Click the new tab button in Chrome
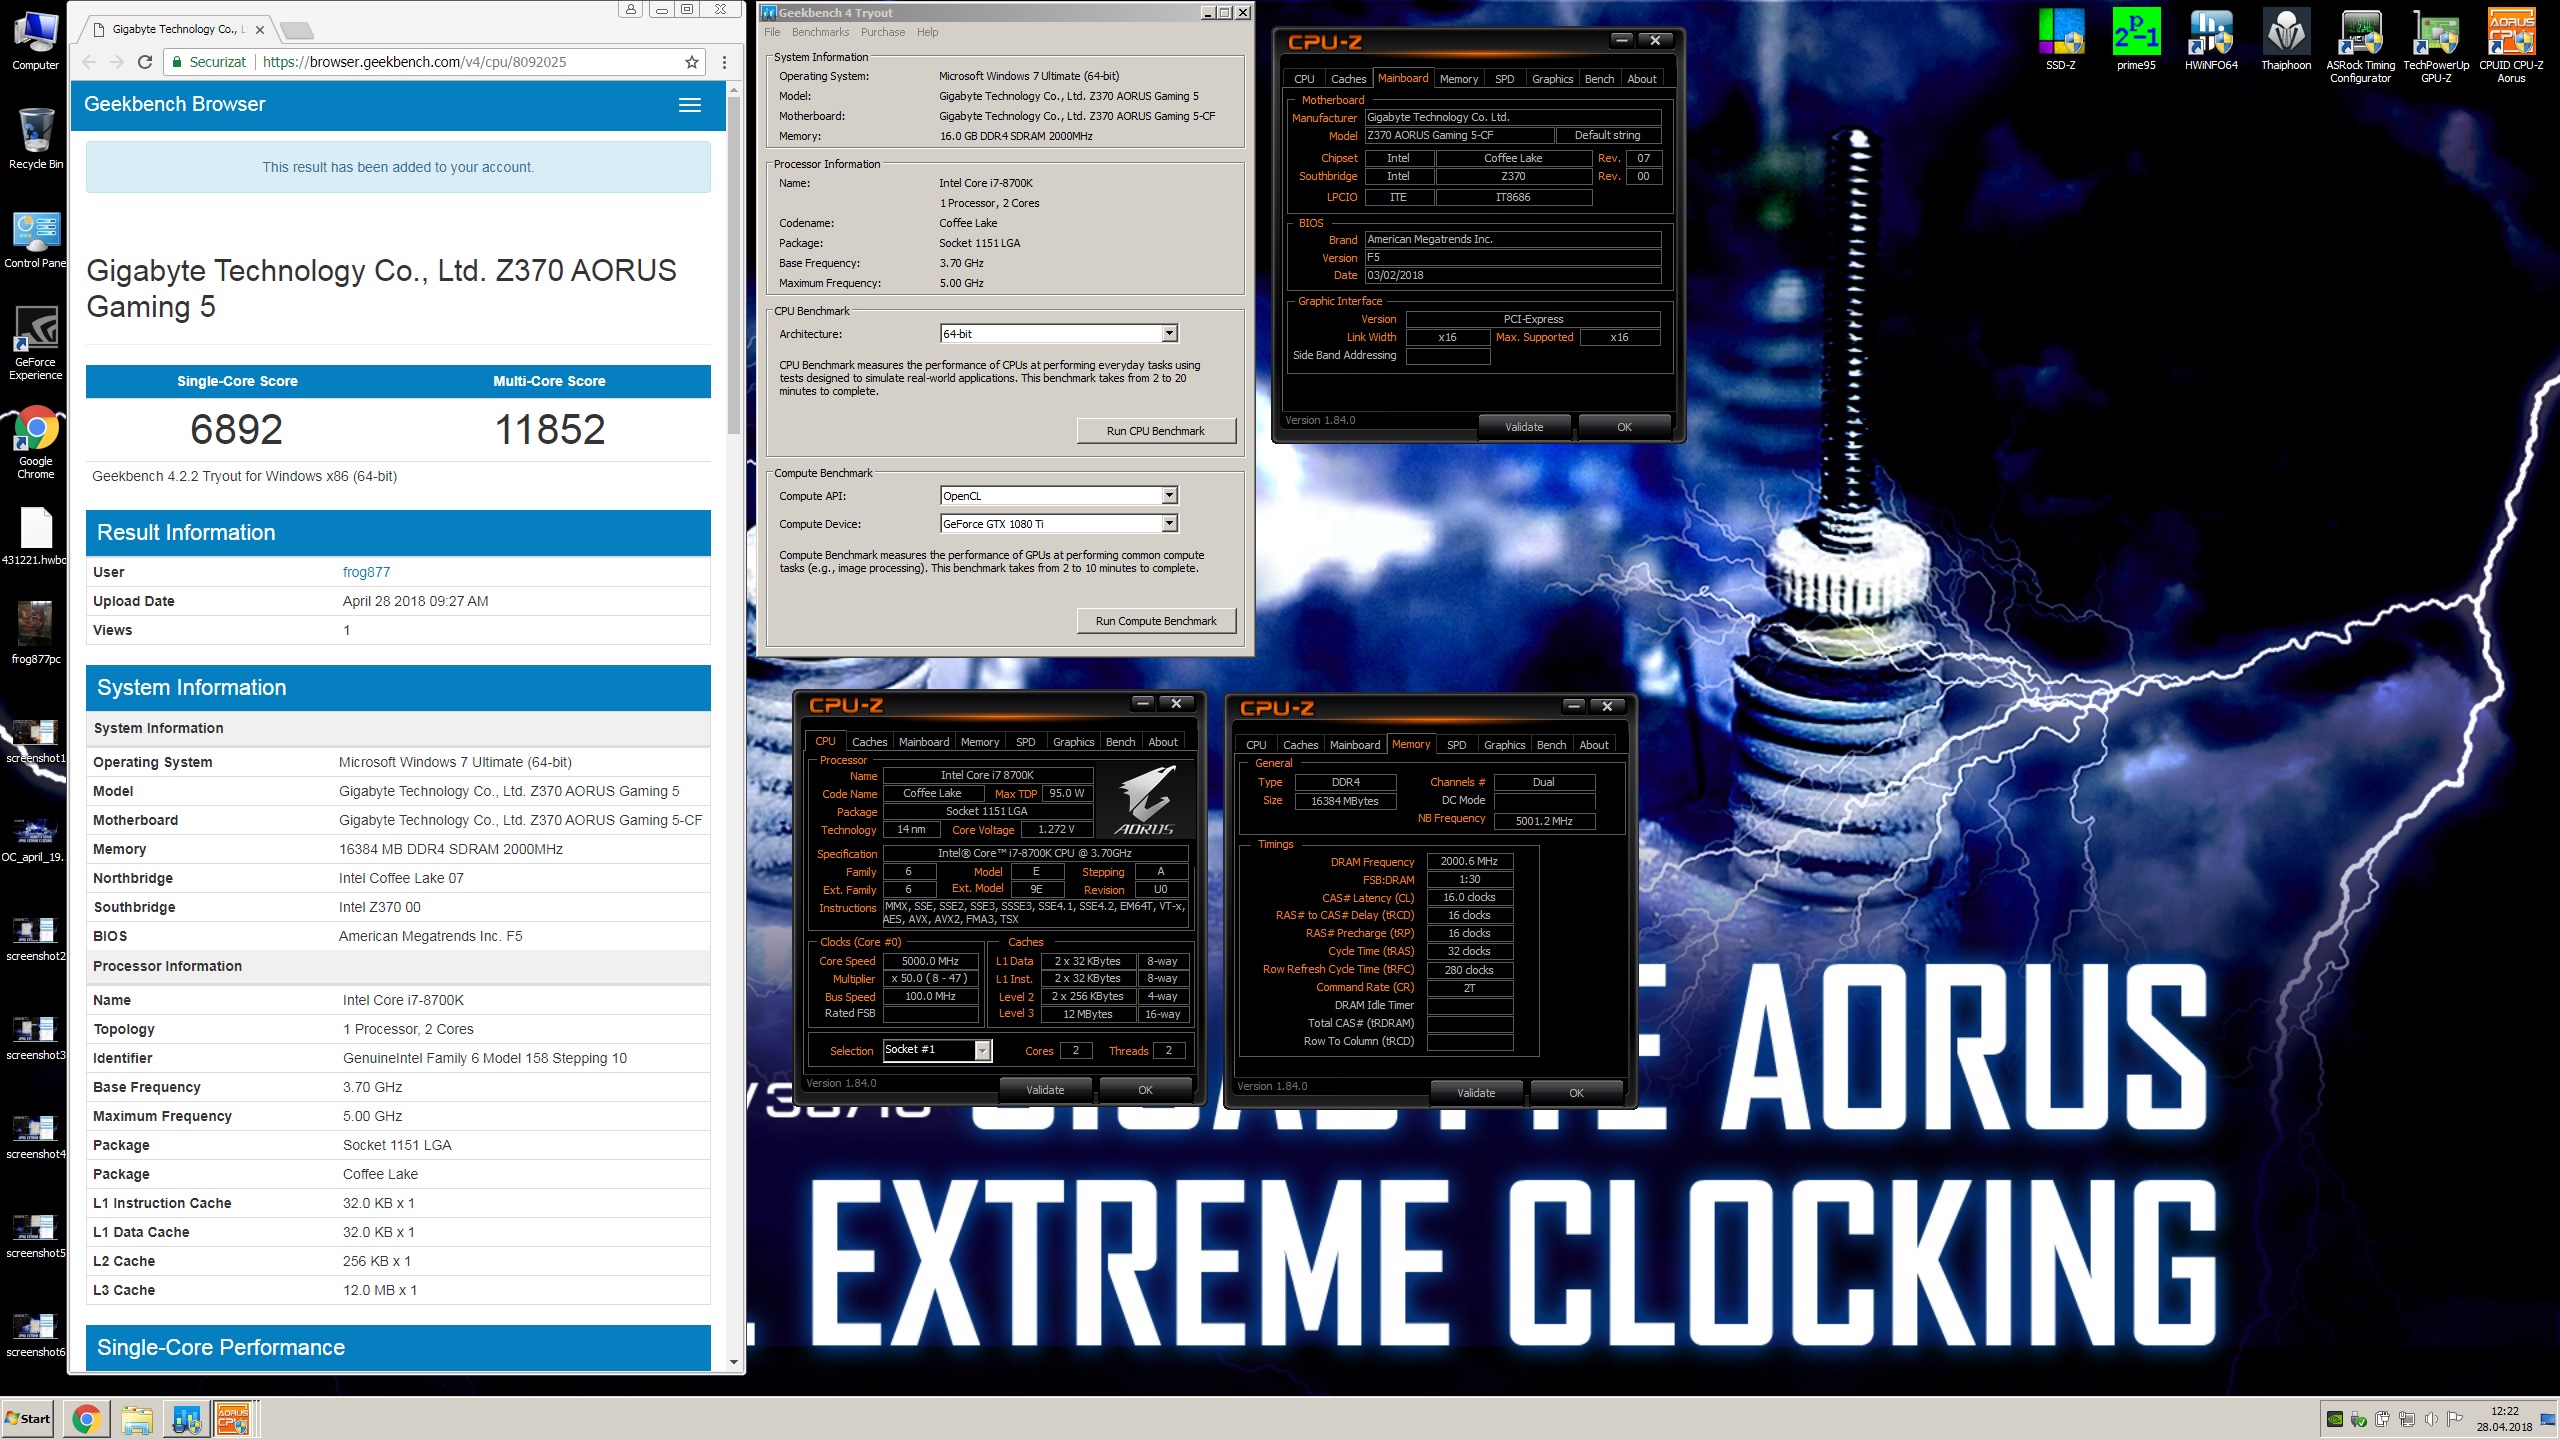The image size is (2560, 1440). click(296, 30)
